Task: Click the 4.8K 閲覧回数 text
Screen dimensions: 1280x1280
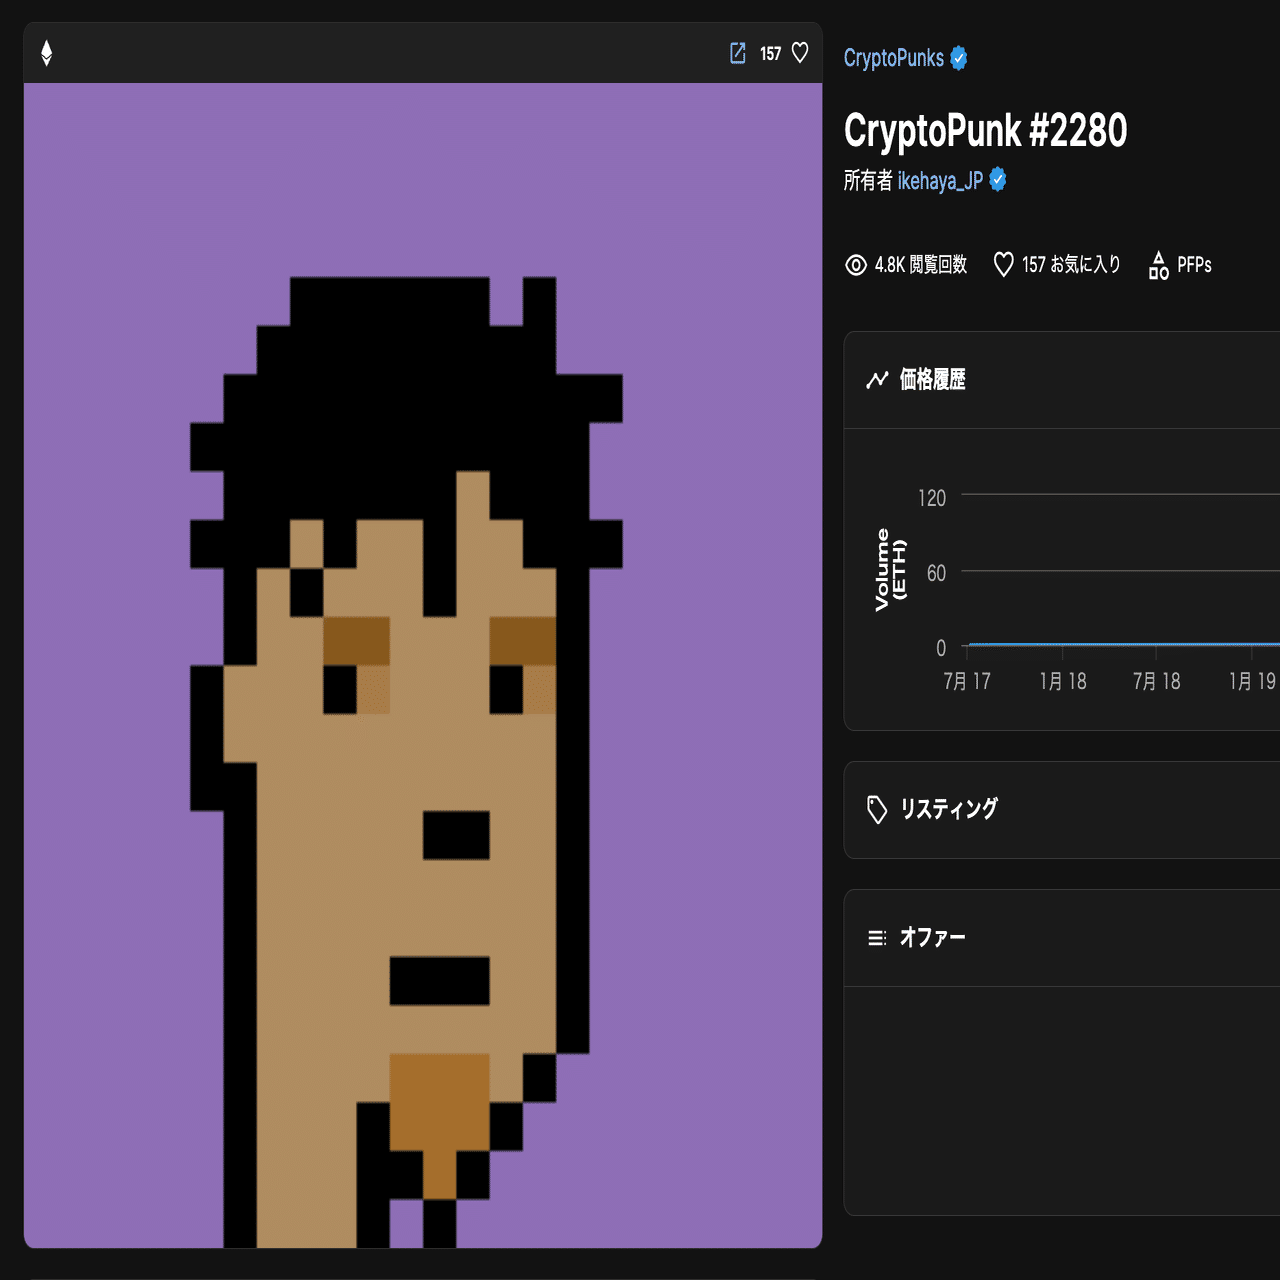Action: (x=921, y=265)
